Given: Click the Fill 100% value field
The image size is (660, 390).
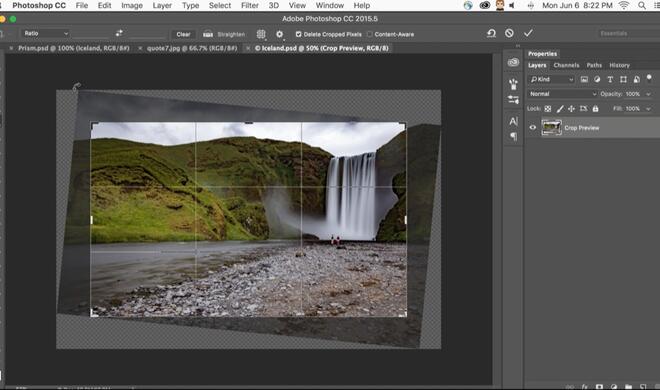Looking at the screenshot, I should click(x=632, y=109).
